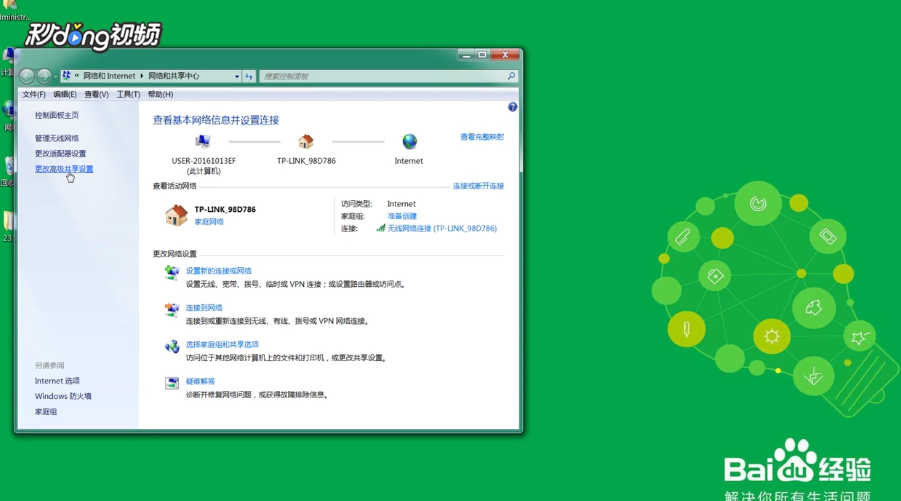Open 无线网络连接 (TP-LINK_98D786) link
The width and height of the screenshot is (901, 501).
click(442, 228)
